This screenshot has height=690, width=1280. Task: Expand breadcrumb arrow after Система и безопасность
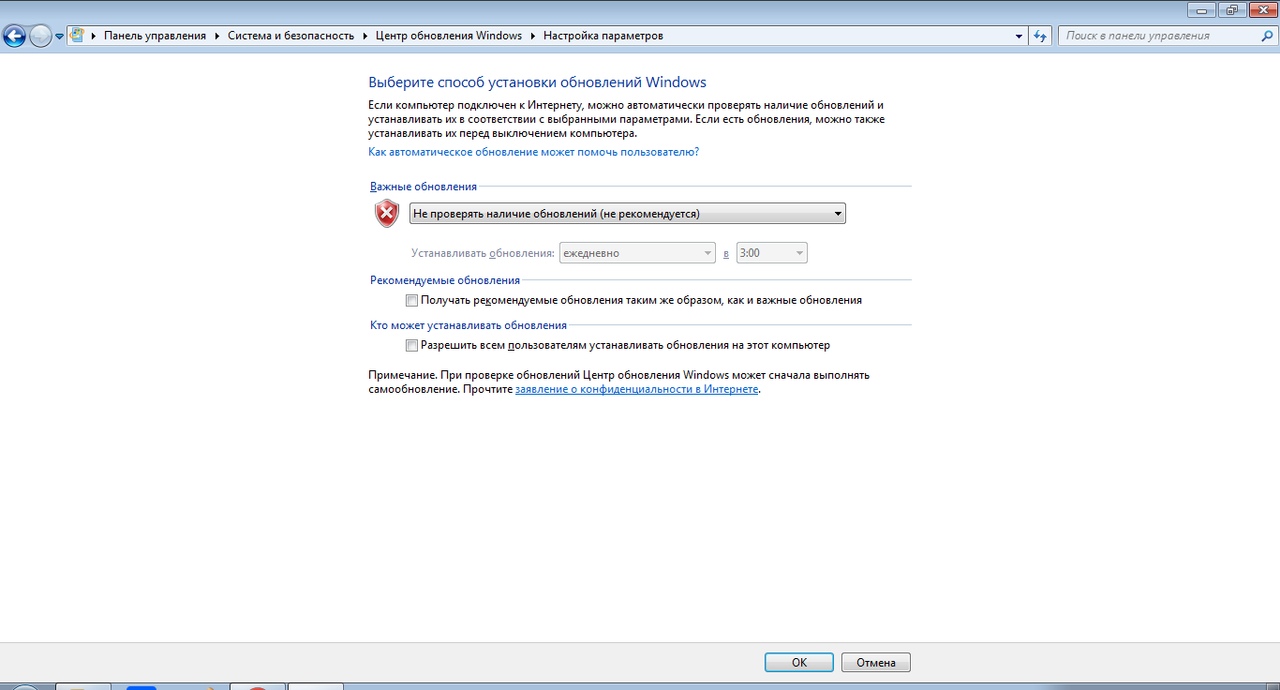[365, 36]
